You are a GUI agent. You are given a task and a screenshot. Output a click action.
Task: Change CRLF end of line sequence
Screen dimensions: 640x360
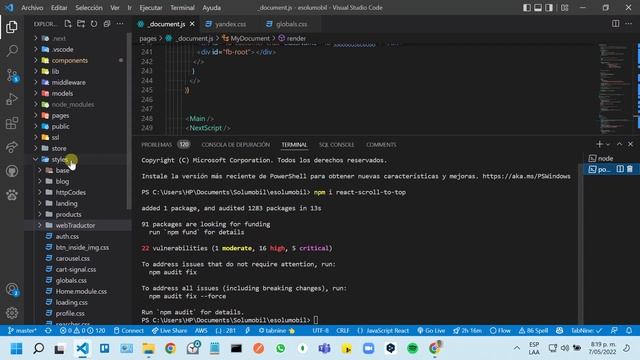pyautogui.click(x=343, y=331)
